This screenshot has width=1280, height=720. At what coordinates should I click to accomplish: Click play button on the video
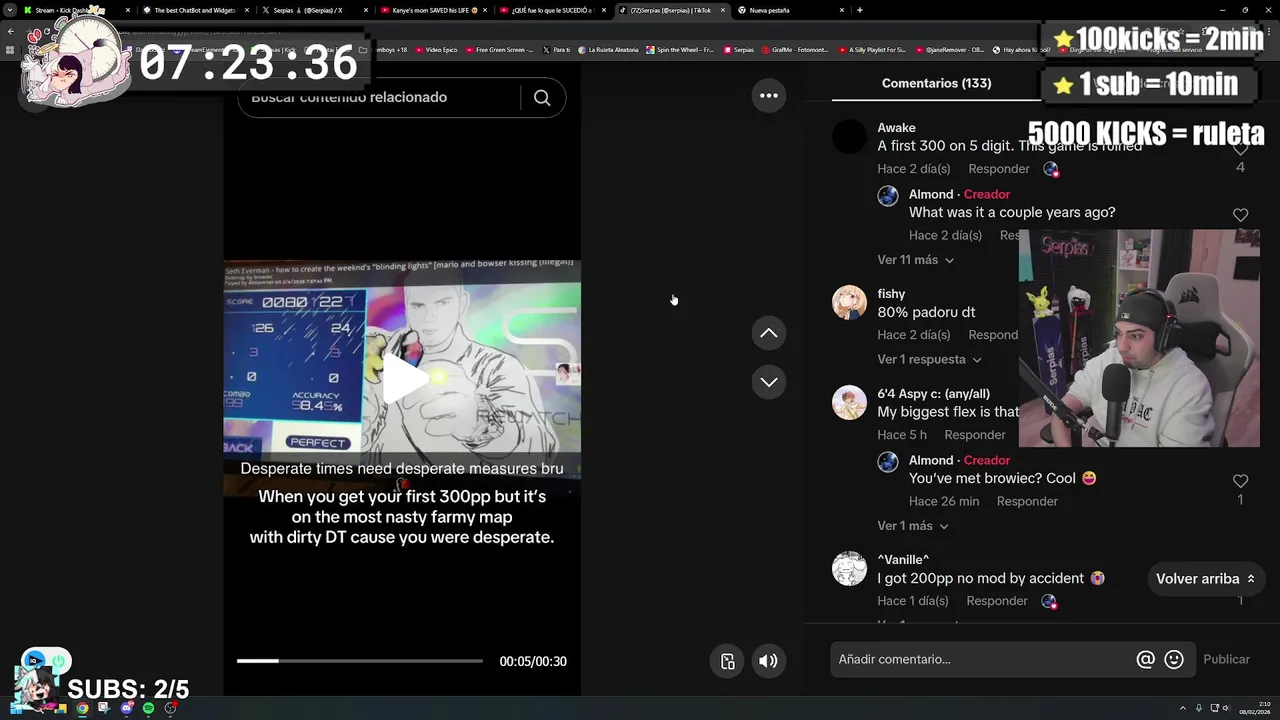[403, 380]
